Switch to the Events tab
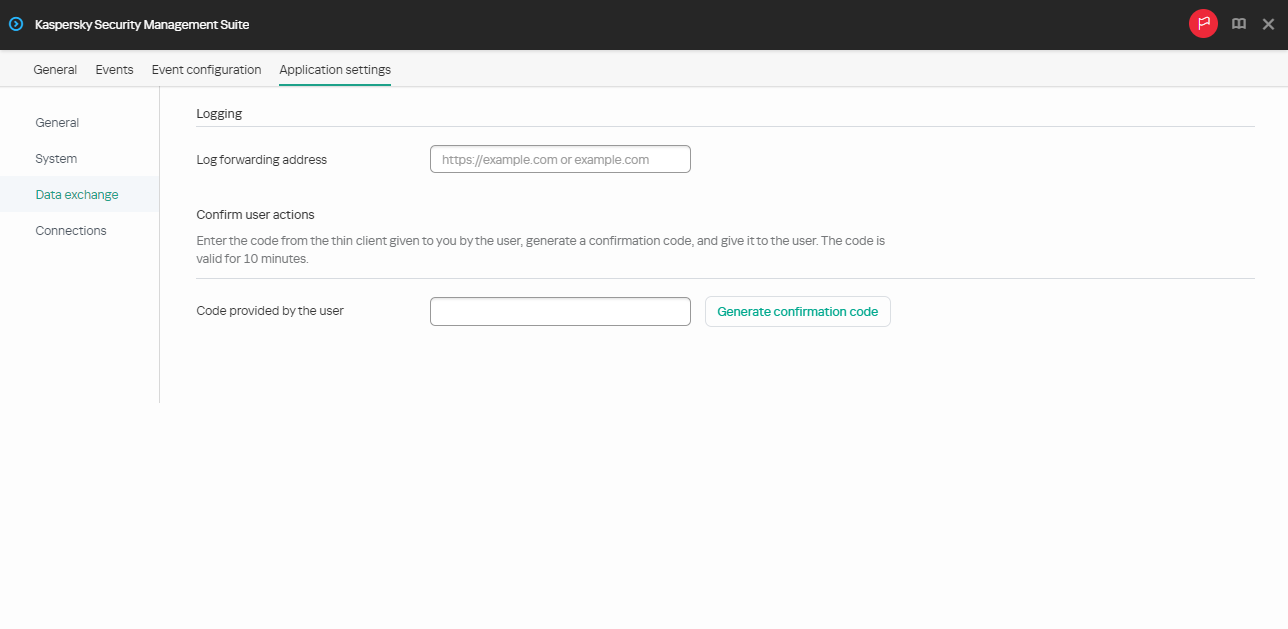 [114, 69]
